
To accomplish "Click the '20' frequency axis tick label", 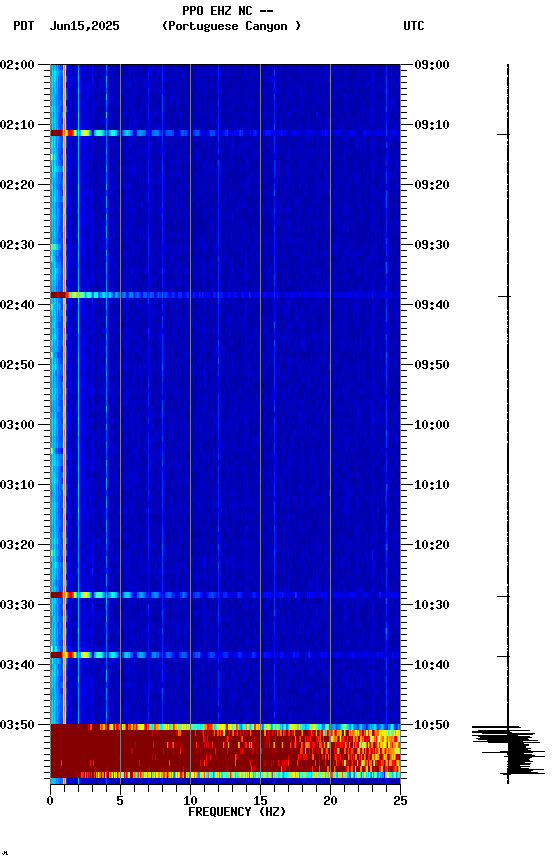I will click(x=330, y=801).
